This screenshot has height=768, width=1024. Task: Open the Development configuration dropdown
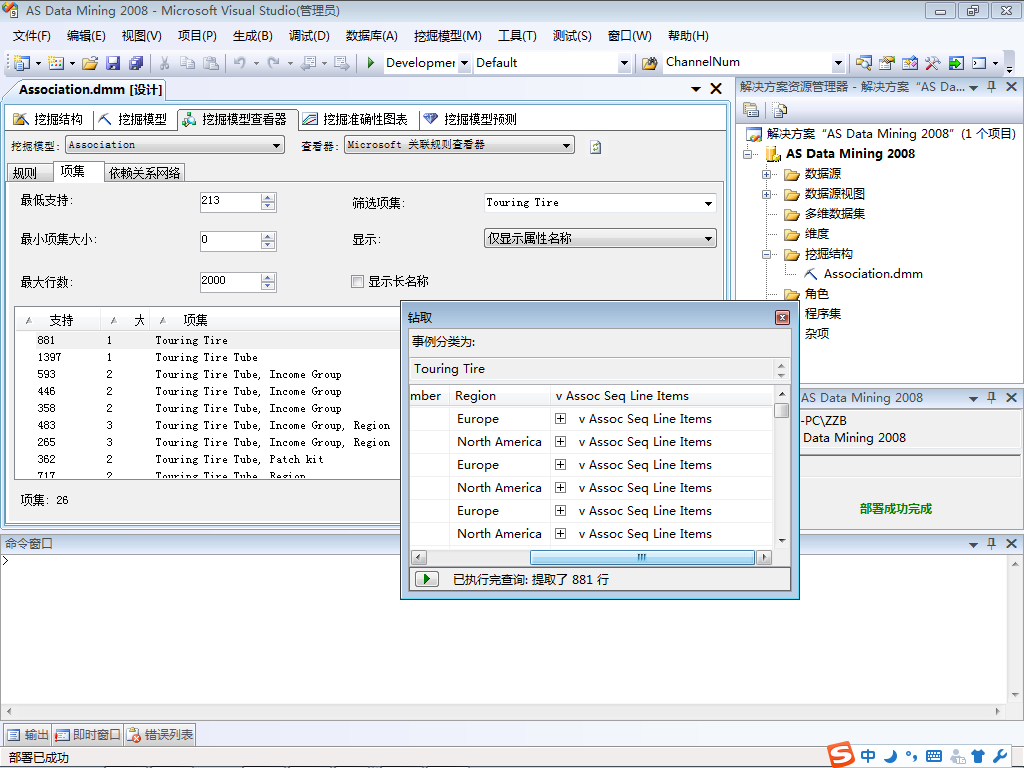pos(464,63)
